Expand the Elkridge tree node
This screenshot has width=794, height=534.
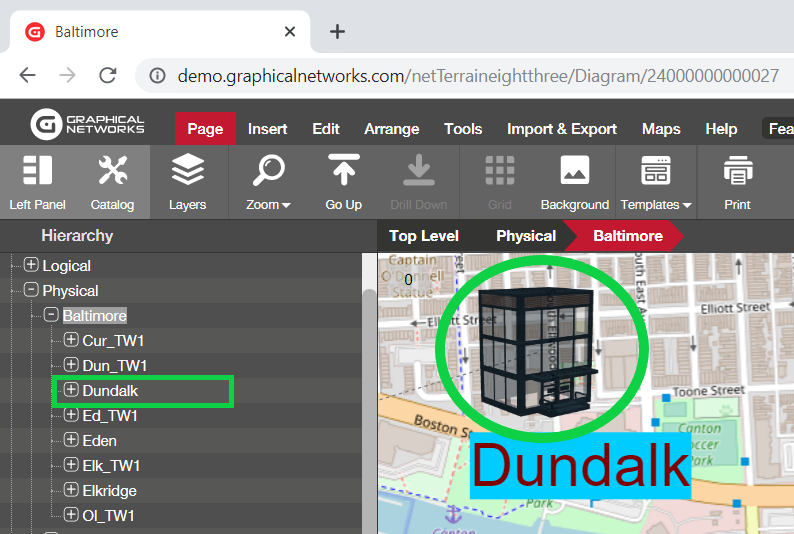71,490
